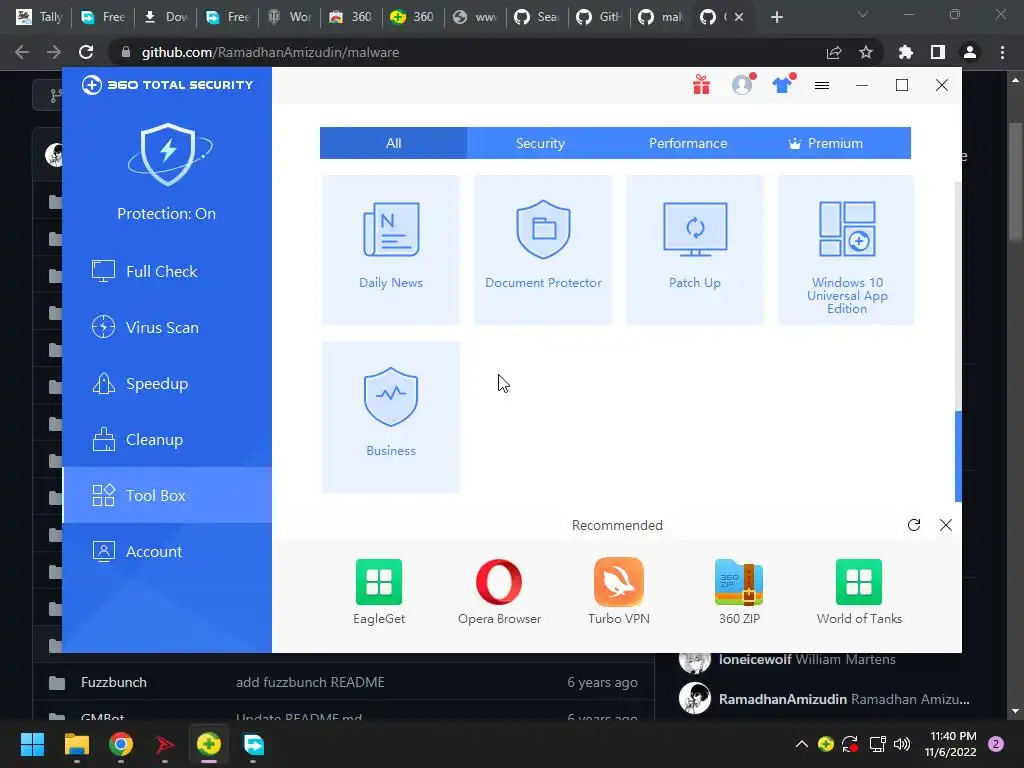Switch to the Tally browser tab

(x=40, y=17)
